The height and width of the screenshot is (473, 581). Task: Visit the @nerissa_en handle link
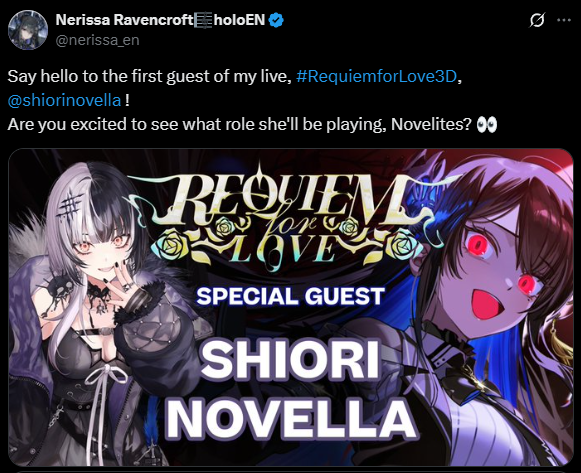(97, 40)
